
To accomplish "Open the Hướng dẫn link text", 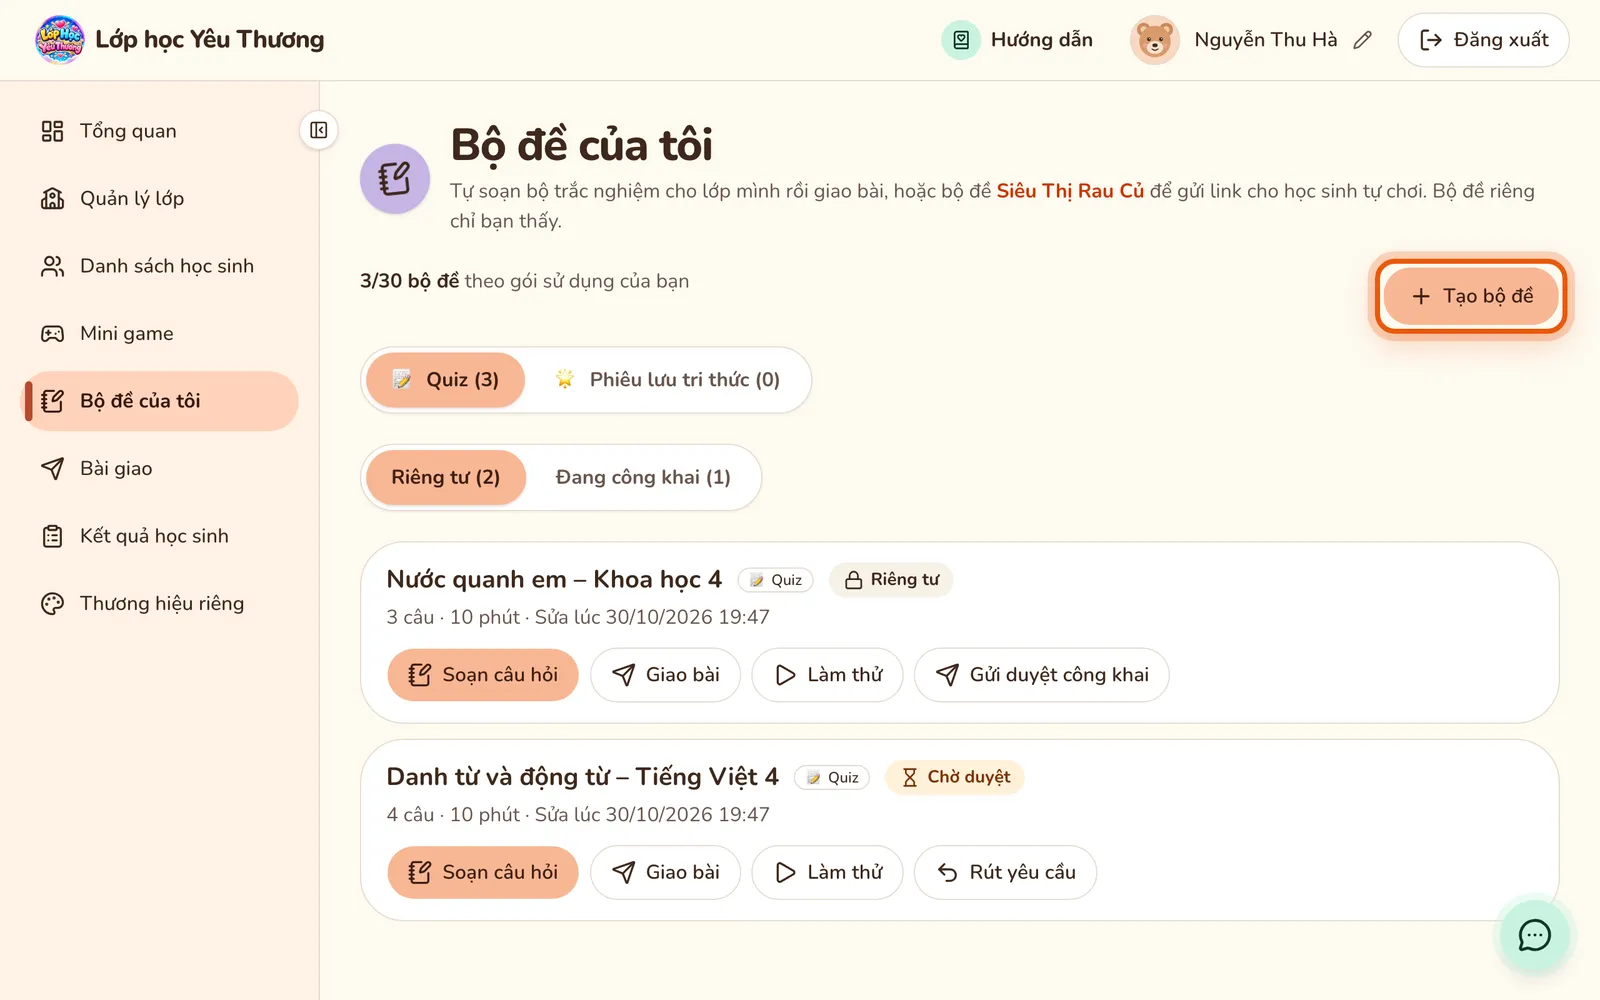I will (x=1041, y=40).
